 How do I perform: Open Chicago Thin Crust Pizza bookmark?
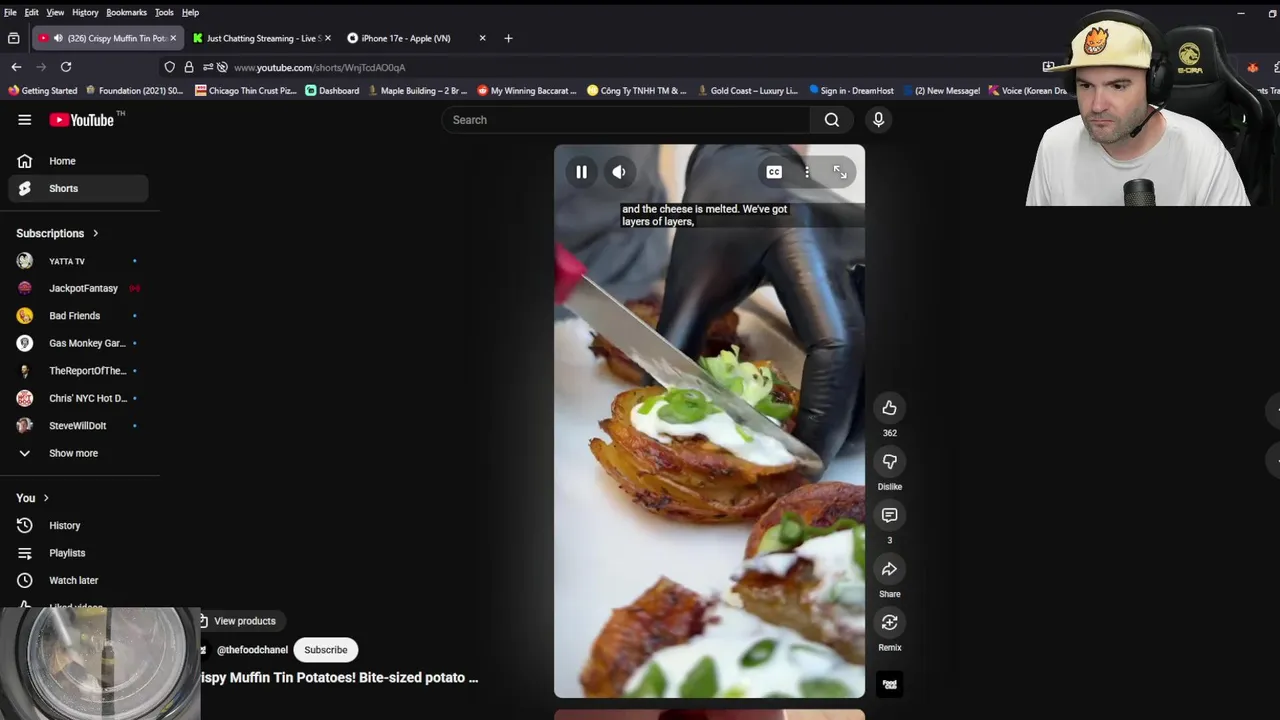[x=246, y=91]
